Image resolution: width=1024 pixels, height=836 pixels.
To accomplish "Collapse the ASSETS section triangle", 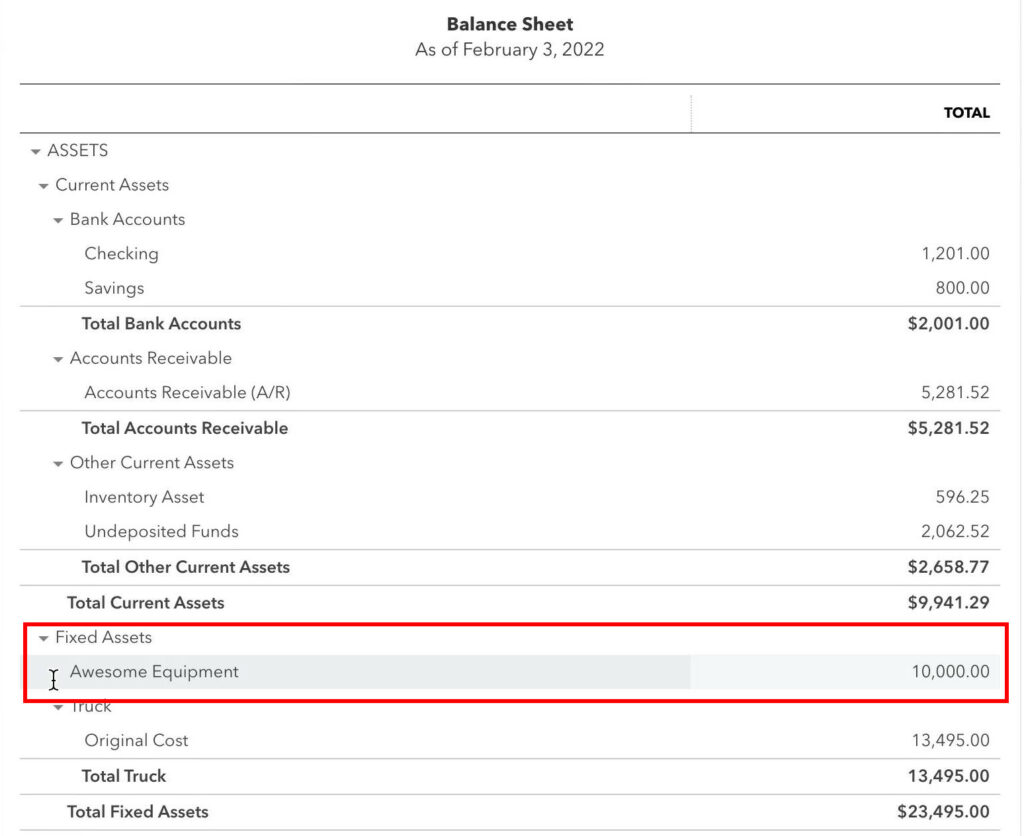I will pyautogui.click(x=36, y=150).
